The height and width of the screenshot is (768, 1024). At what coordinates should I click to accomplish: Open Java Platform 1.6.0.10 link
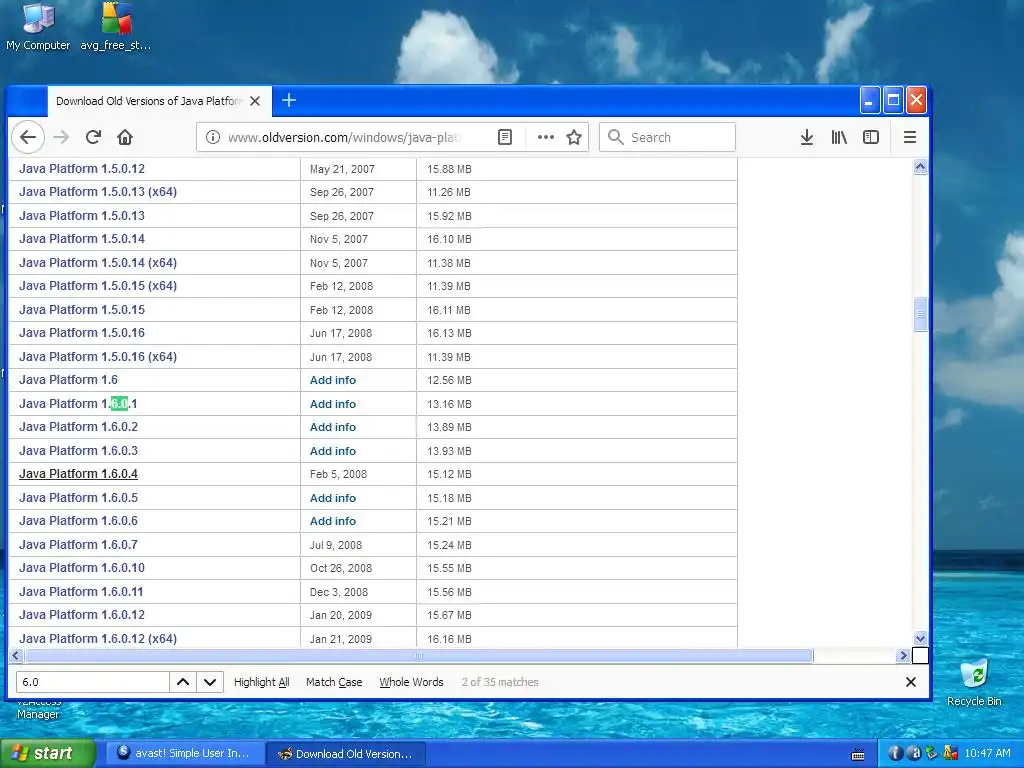[82, 568]
